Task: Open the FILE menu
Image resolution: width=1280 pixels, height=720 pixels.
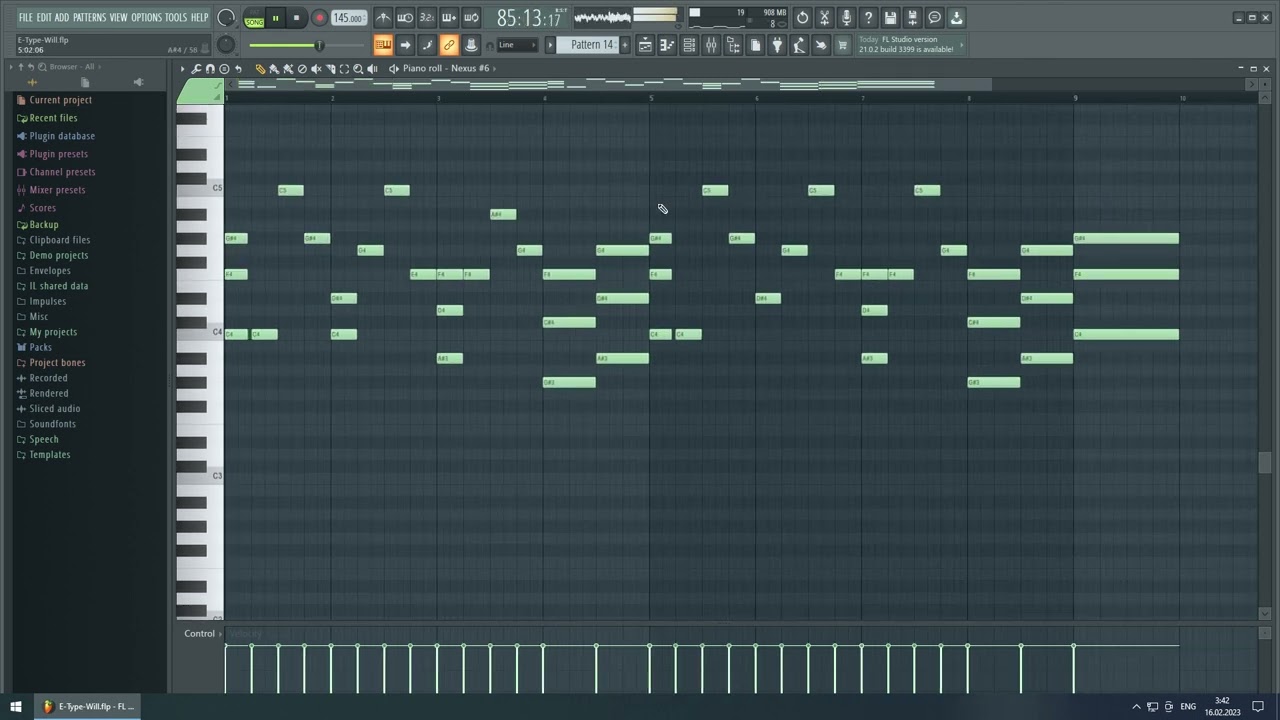Action: point(25,17)
